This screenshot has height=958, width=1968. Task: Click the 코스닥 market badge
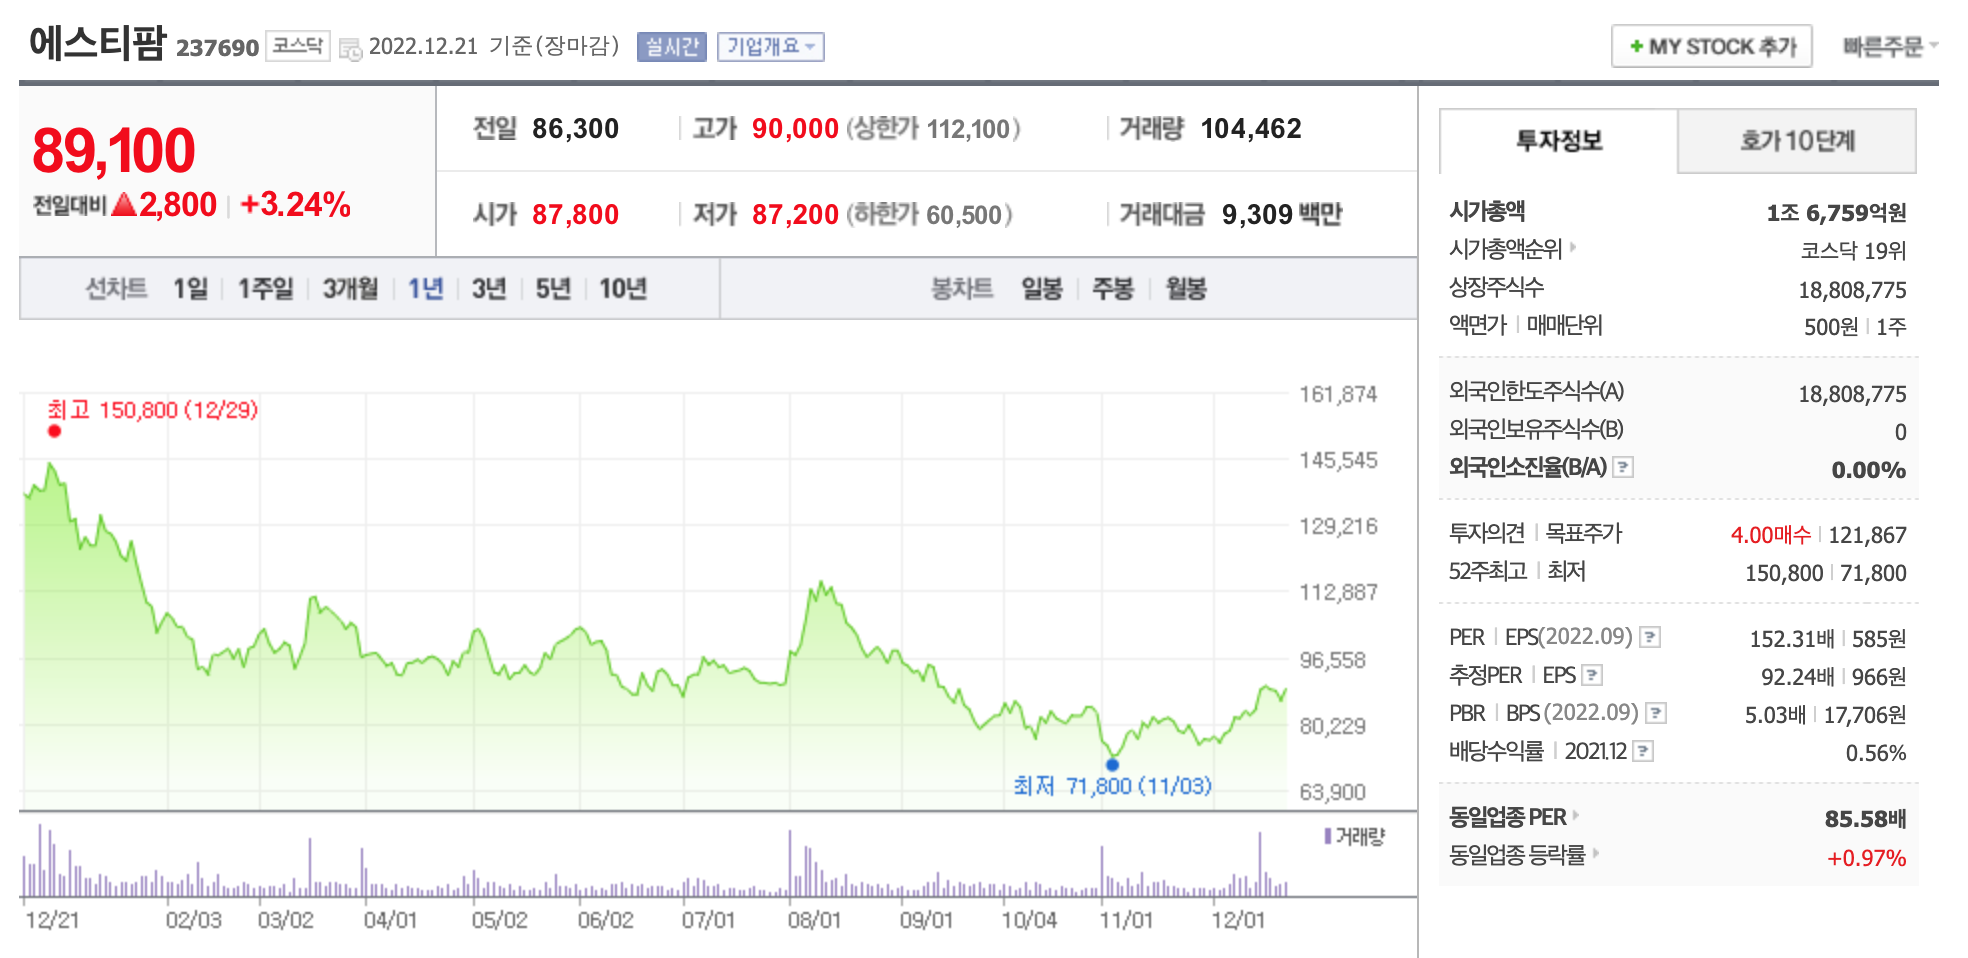tap(298, 46)
